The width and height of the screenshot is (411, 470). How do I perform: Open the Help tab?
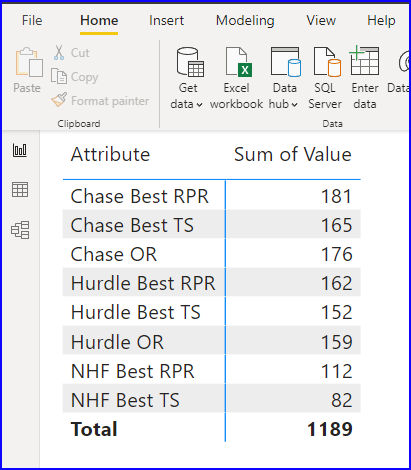381,21
